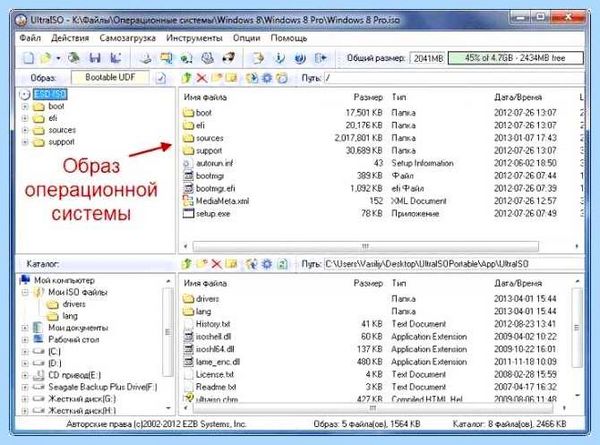This screenshot has height=445, width=600.
Task: Click New Folder icon in image toolbar
Action: (x=217, y=78)
